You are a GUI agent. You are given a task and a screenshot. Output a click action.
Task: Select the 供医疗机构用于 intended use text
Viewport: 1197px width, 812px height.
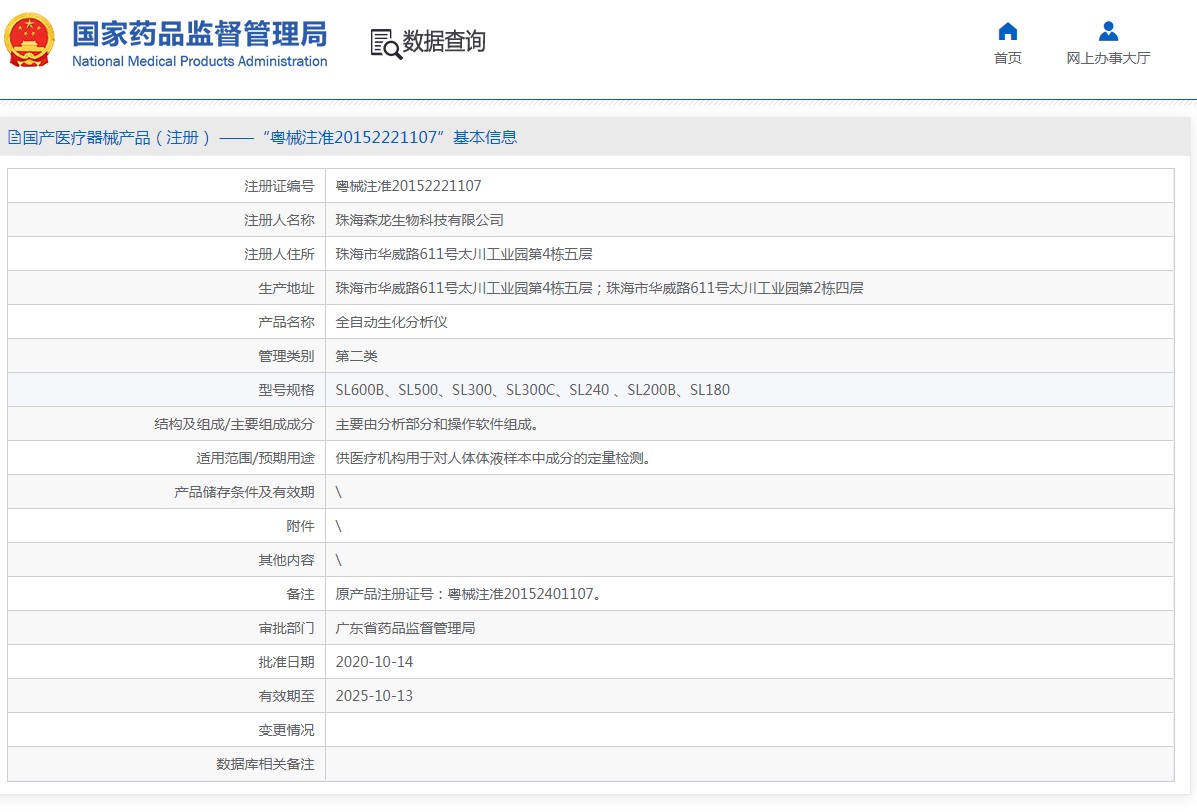tap(493, 459)
